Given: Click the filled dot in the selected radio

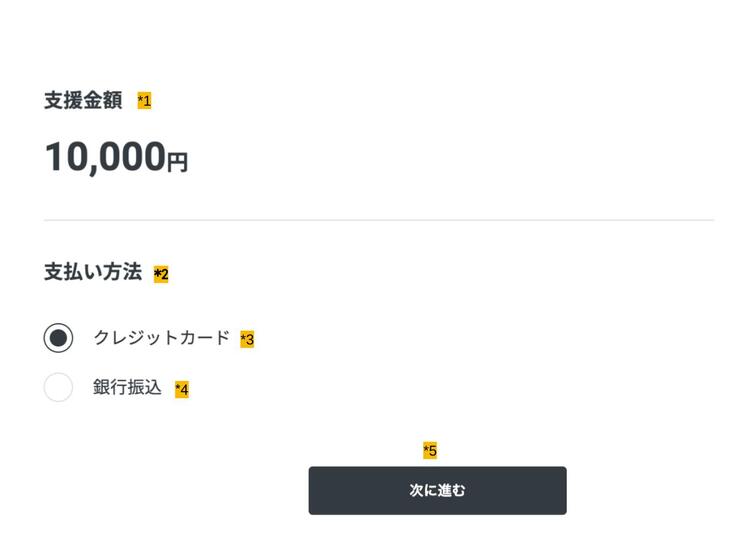Looking at the screenshot, I should [x=58, y=338].
